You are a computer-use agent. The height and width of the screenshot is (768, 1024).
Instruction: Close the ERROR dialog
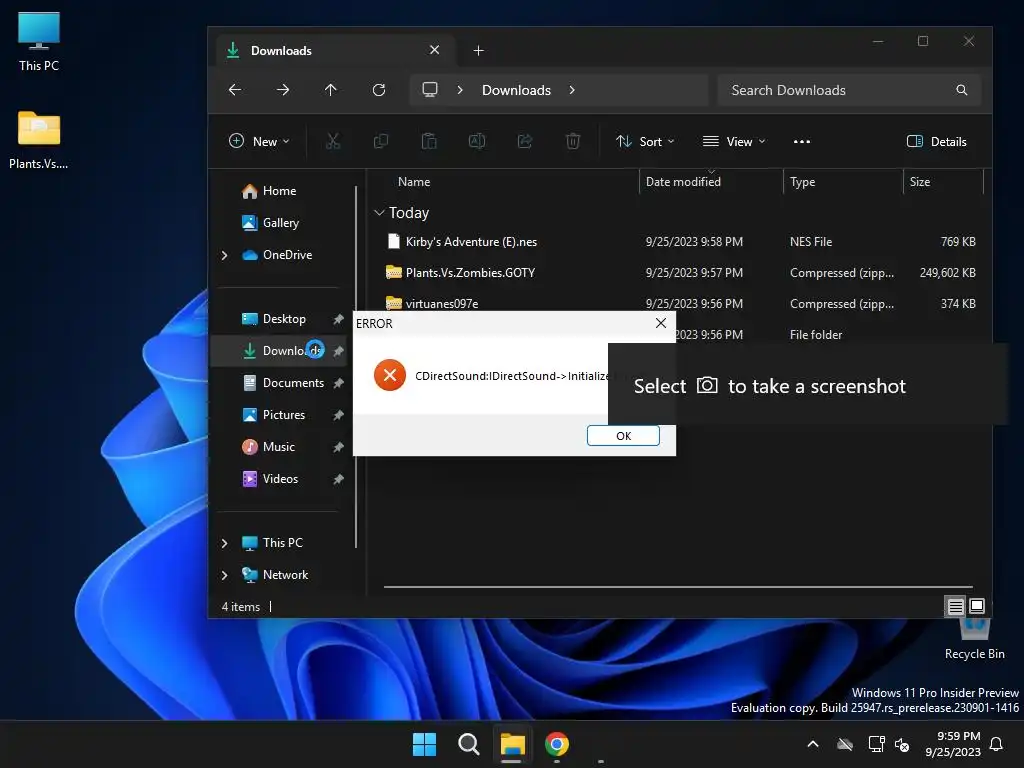tap(661, 323)
